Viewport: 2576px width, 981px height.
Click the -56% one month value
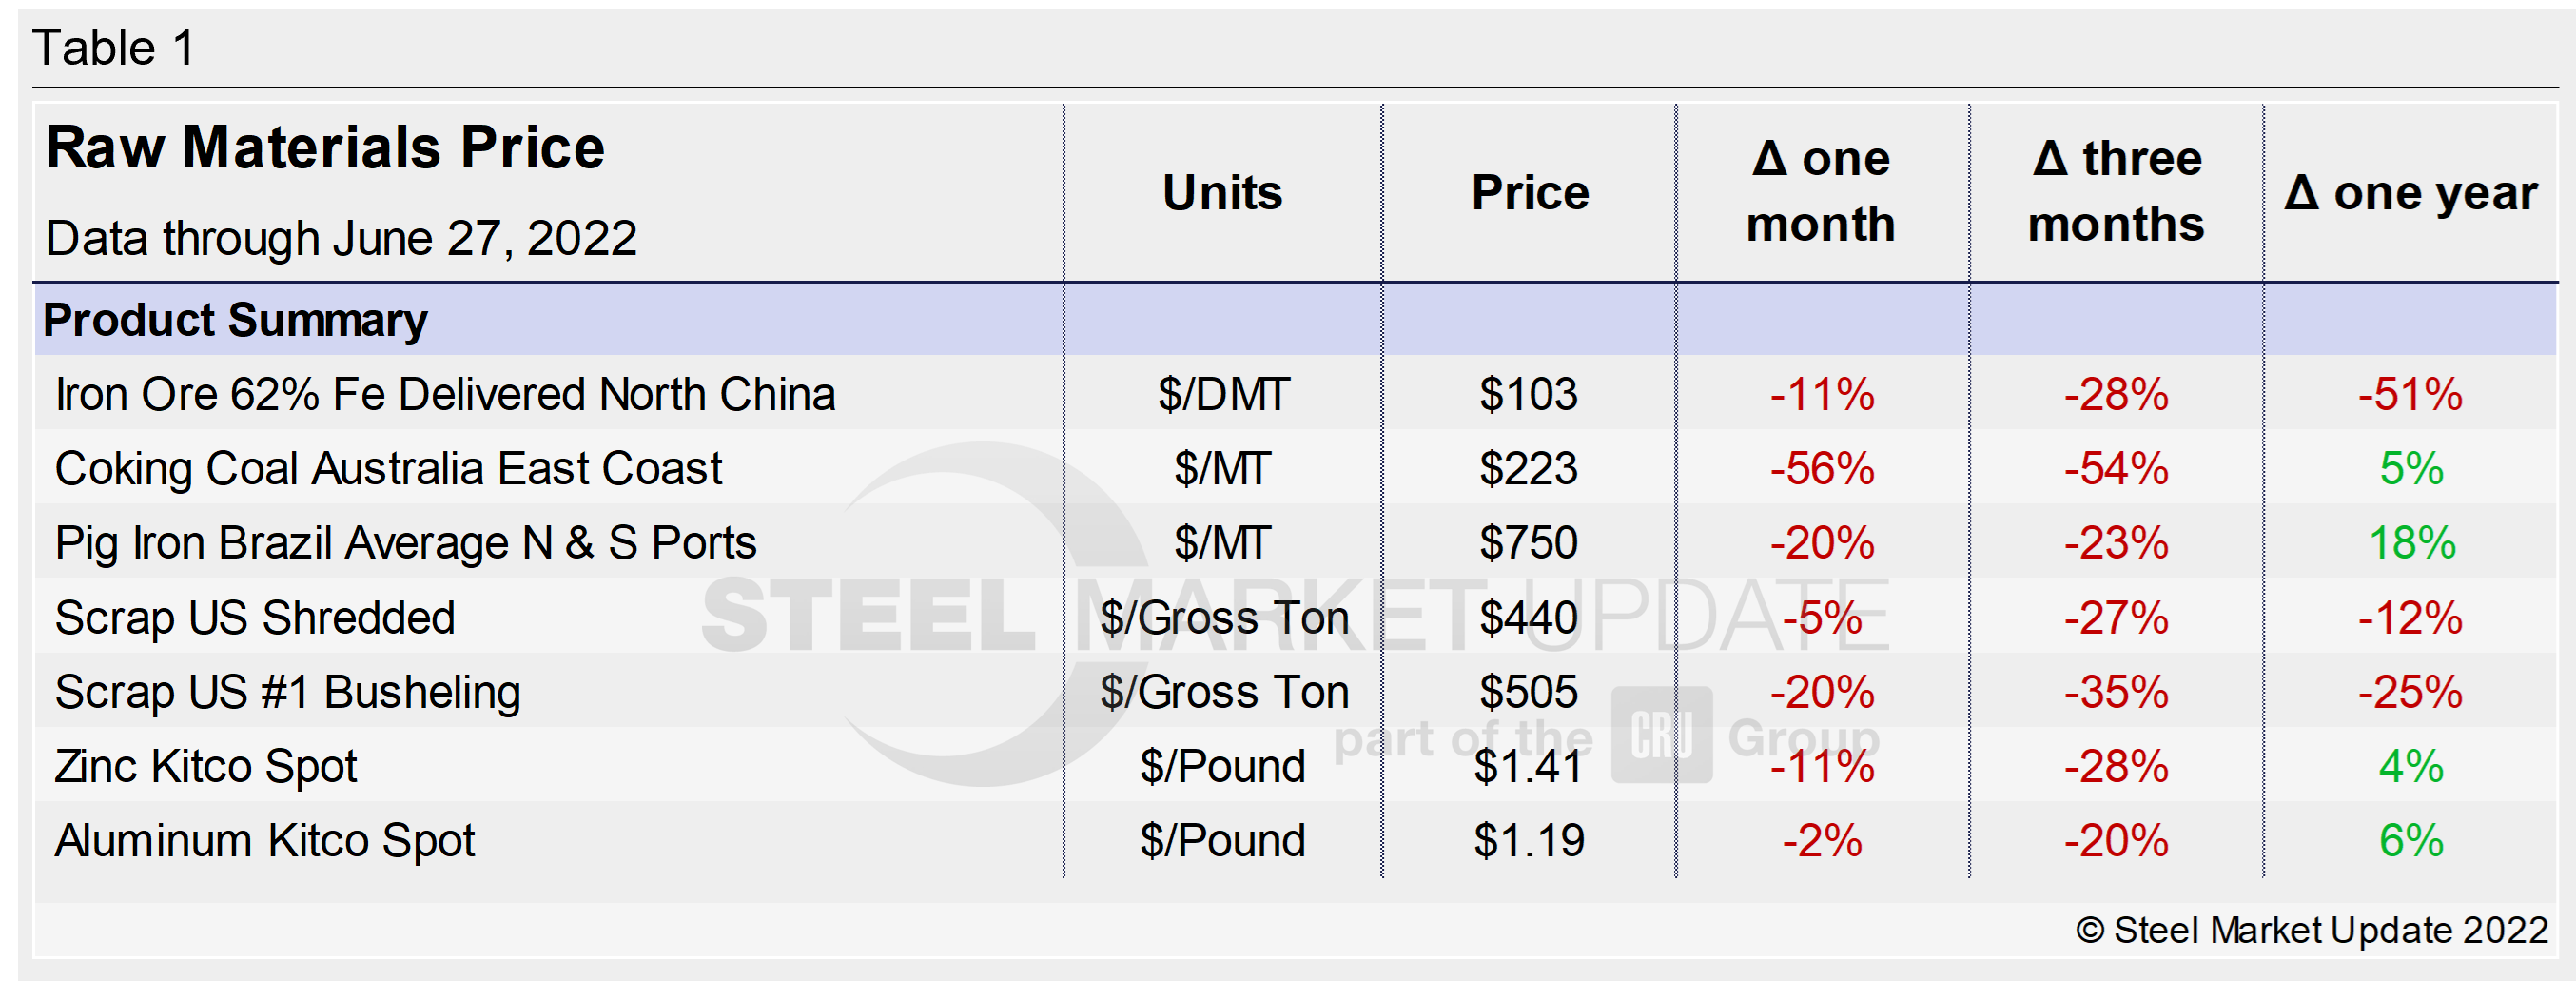1821,468
